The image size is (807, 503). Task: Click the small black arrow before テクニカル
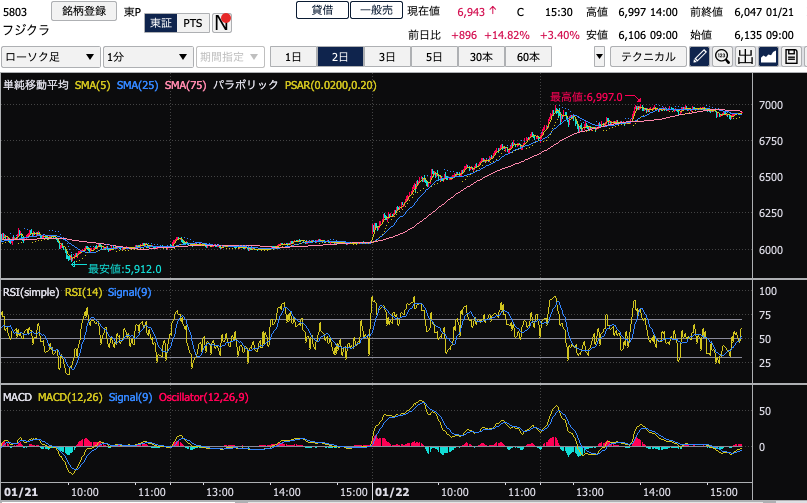[600, 57]
